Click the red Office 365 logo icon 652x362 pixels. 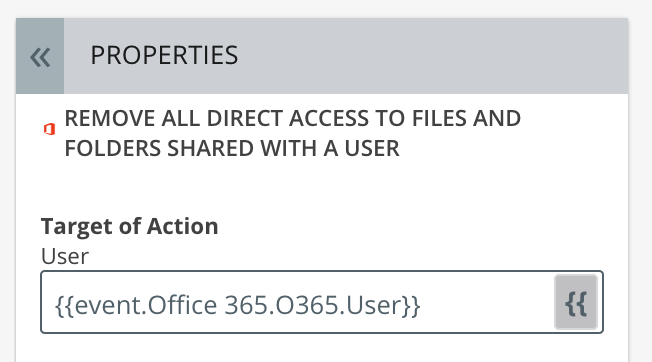click(x=49, y=129)
